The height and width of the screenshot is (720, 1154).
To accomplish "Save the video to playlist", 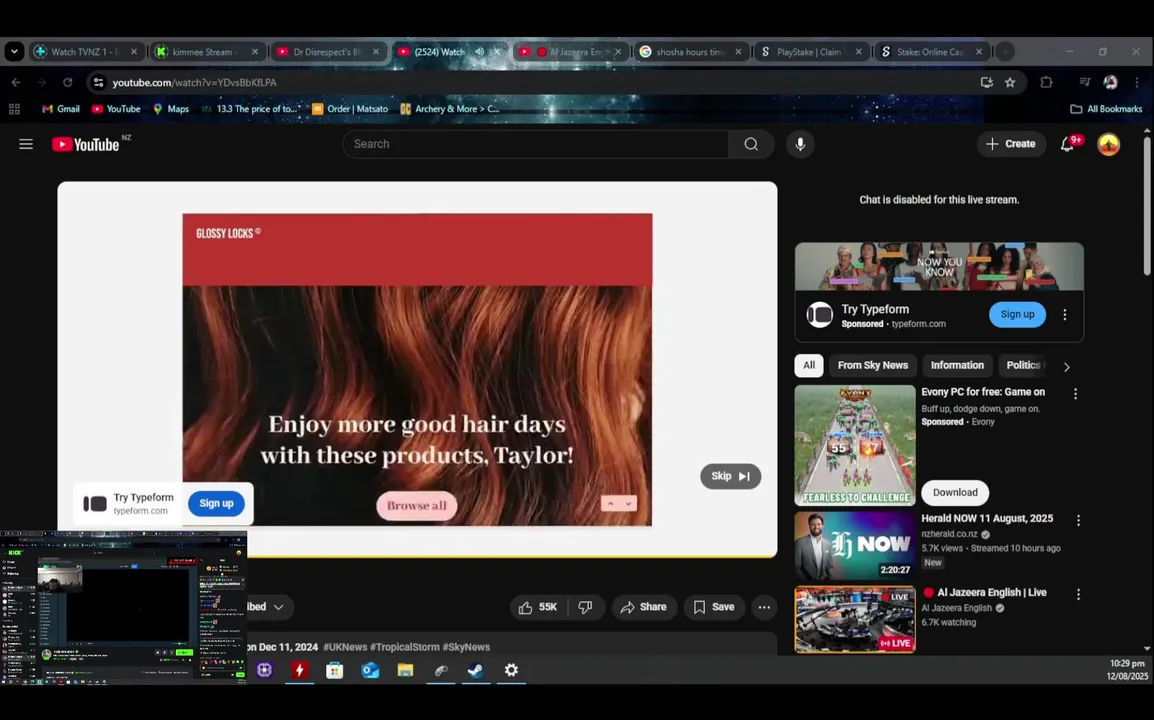I will (x=714, y=607).
